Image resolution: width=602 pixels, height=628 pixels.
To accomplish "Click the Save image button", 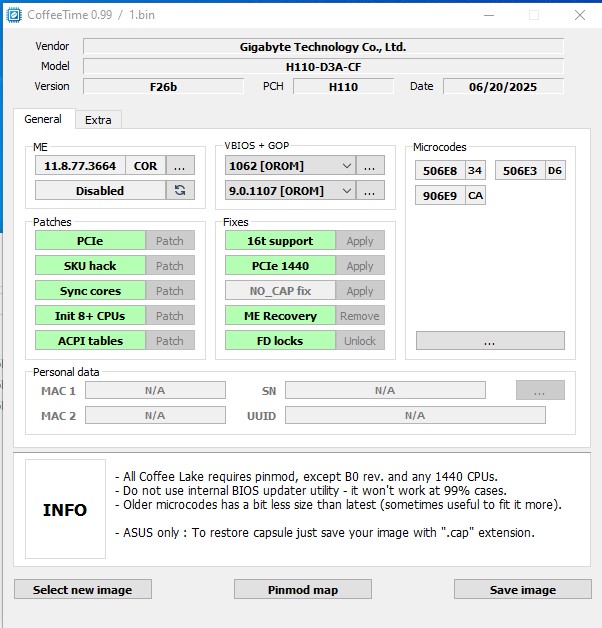I will 522,589.
